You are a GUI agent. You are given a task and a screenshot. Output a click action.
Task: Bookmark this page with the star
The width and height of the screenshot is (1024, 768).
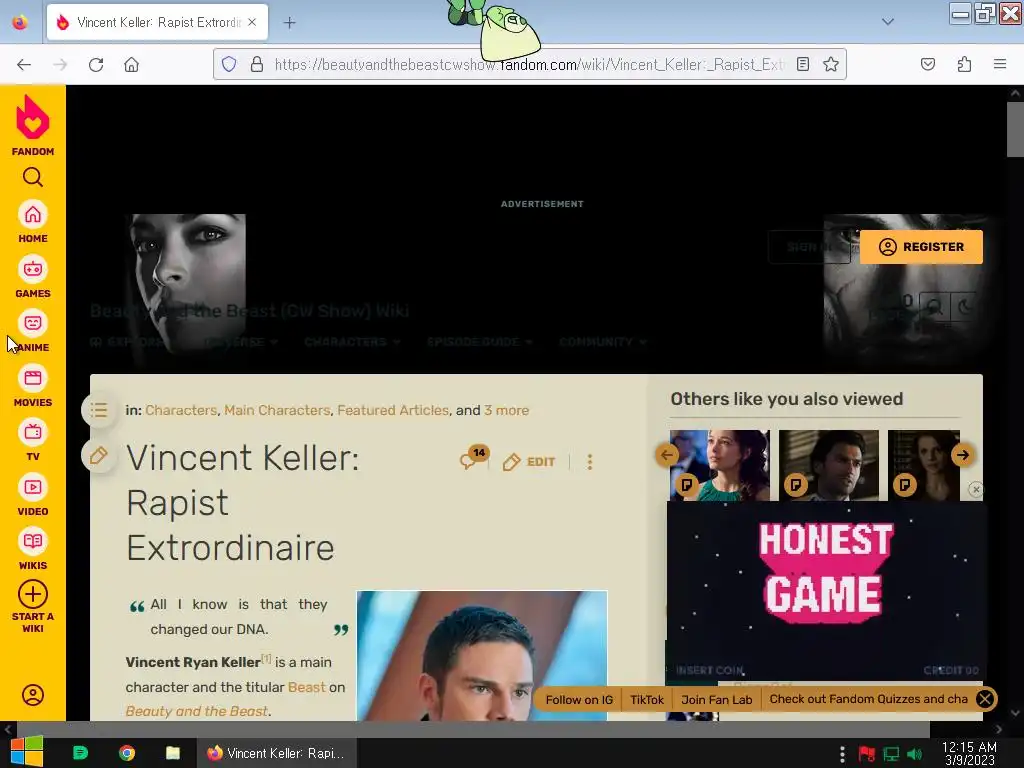[x=831, y=64]
